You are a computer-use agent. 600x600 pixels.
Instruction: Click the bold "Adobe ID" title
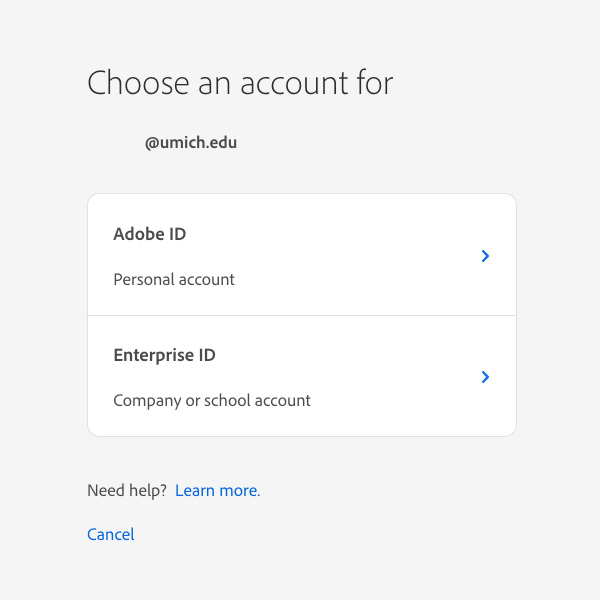pyautogui.click(x=150, y=234)
